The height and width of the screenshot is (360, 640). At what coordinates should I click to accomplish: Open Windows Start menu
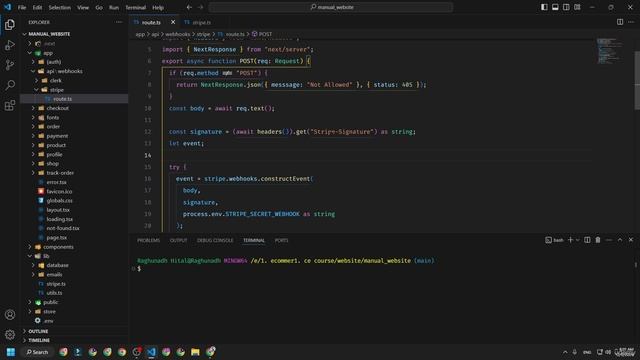coord(11,352)
